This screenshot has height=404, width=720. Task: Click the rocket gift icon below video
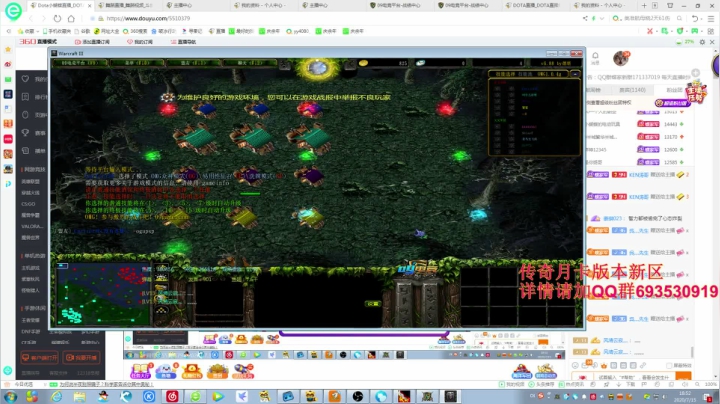(x=243, y=371)
